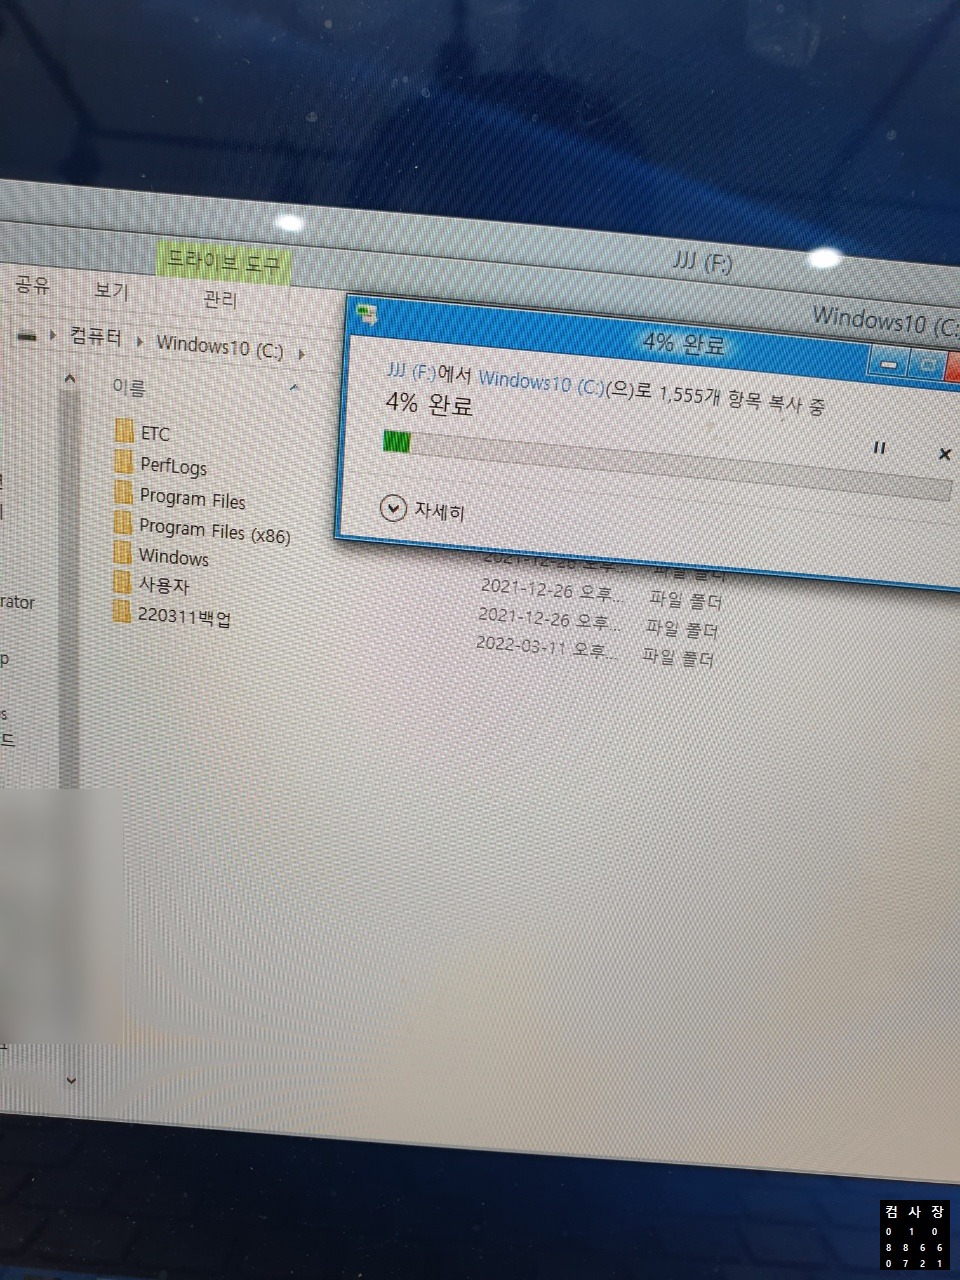
Task: Click the navigation pane scrollbar thumb
Action: (x=69, y=590)
